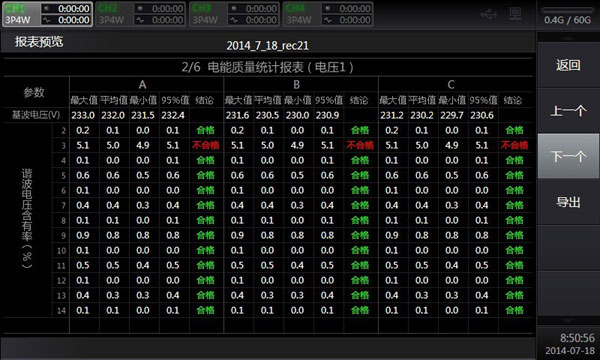Click phase B 合格 result for harmonic 7
Image resolution: width=600 pixels, height=360 pixels.
point(360,205)
